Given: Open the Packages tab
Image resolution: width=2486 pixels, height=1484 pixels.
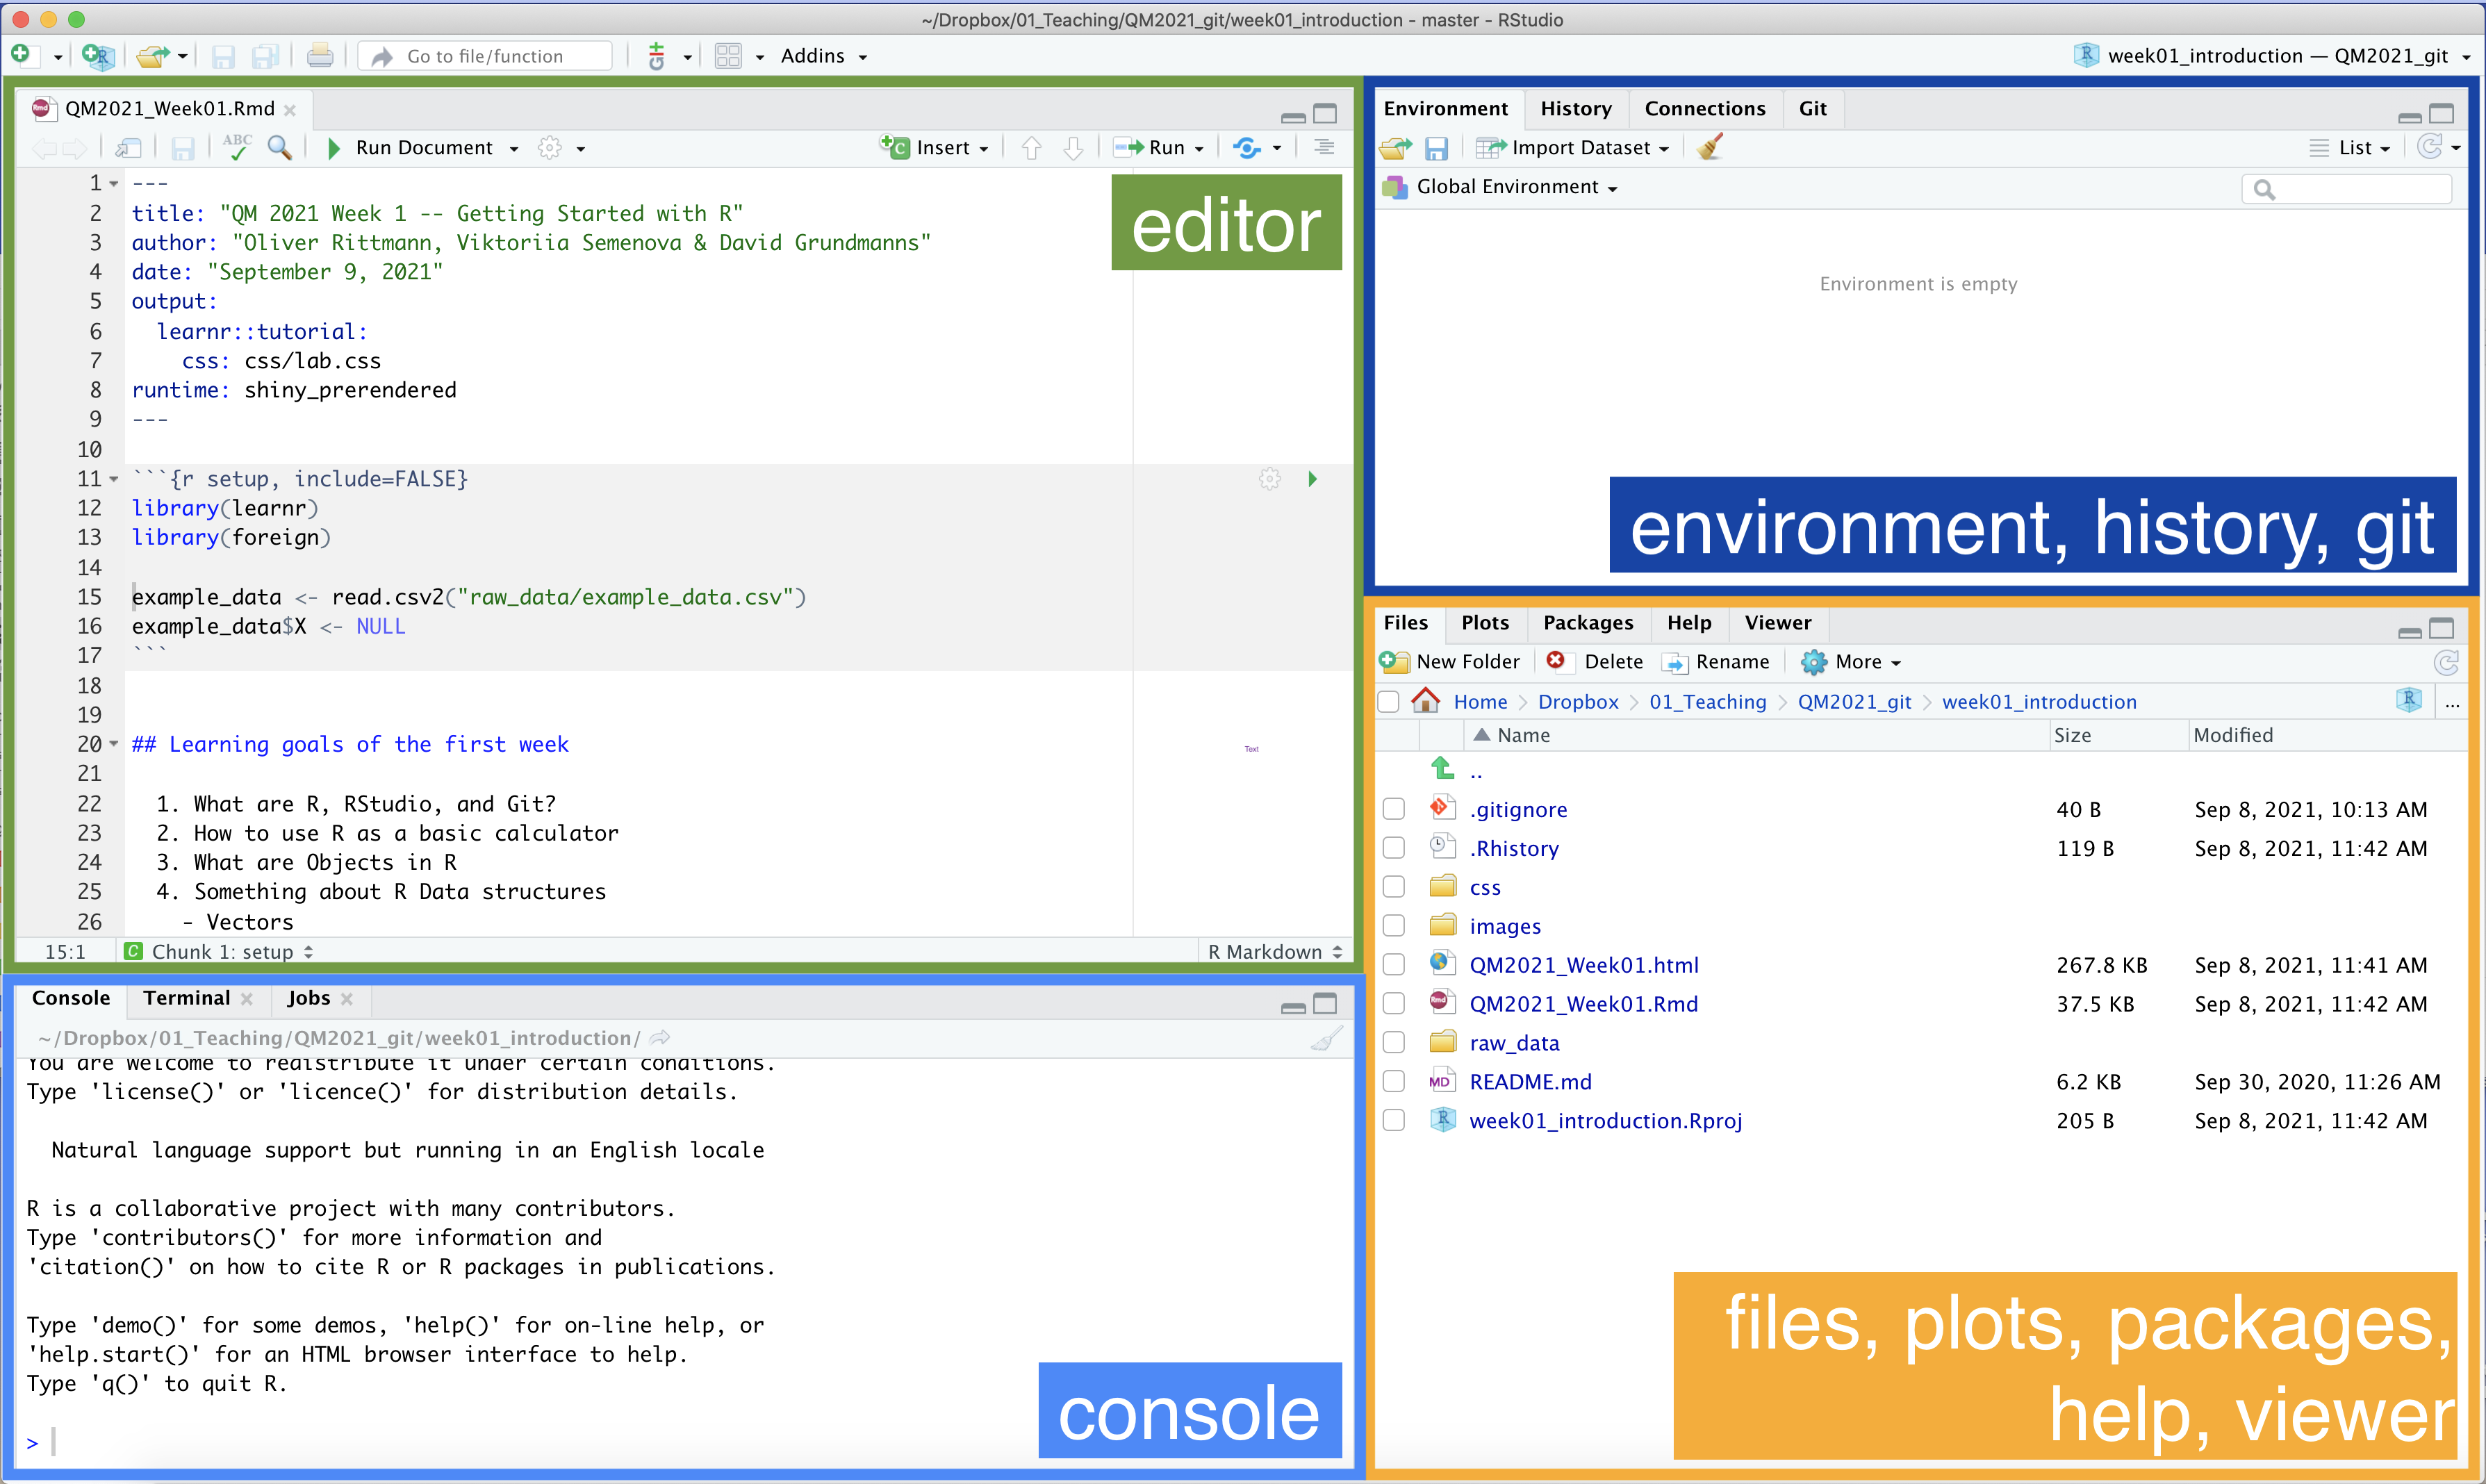Looking at the screenshot, I should [x=1587, y=622].
